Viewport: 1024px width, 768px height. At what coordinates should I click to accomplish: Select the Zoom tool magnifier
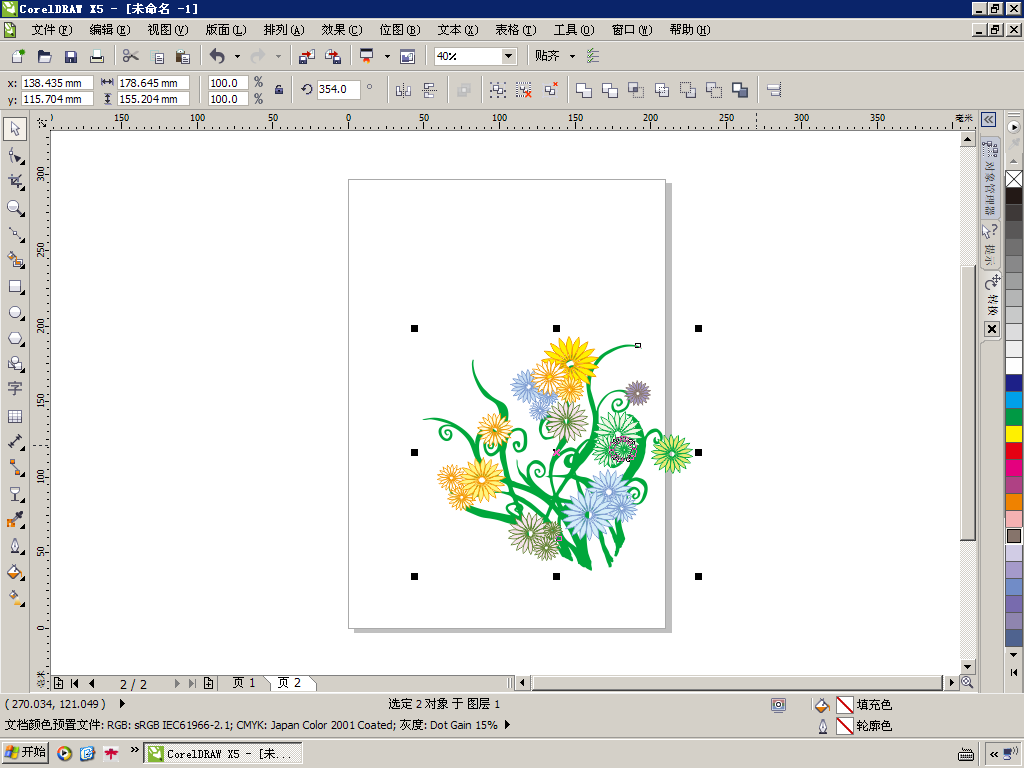(x=16, y=208)
